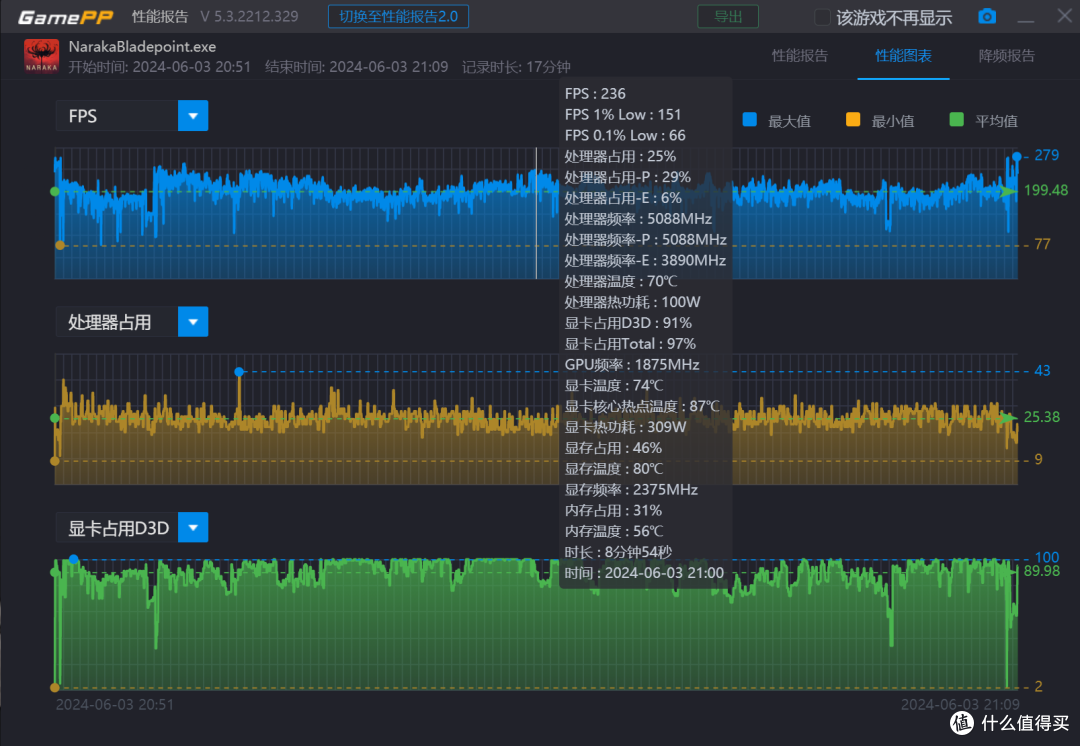
Task: Switch to the 性能报告 tab
Action: tap(800, 56)
